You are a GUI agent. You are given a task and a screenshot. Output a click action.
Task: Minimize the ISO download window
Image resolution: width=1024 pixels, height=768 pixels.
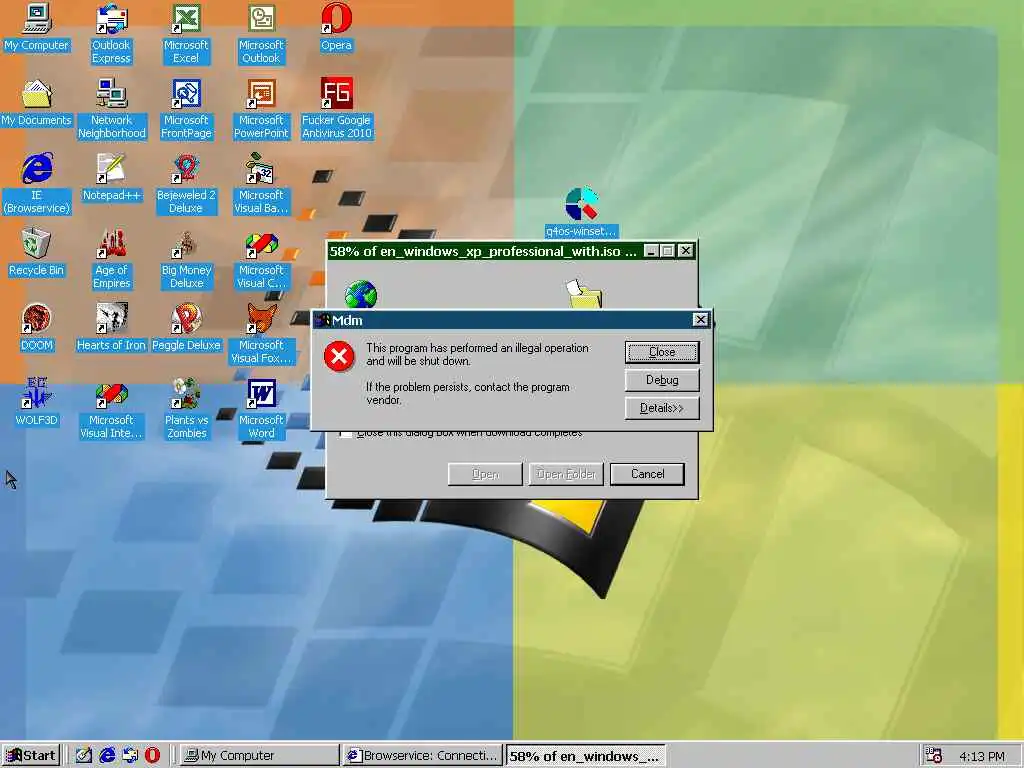651,251
